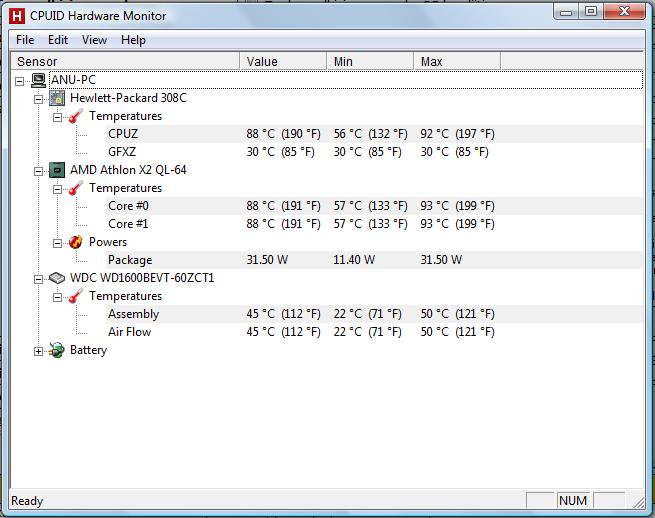655x518 pixels.
Task: Click Package min 11.40 W
Action: pos(354,260)
